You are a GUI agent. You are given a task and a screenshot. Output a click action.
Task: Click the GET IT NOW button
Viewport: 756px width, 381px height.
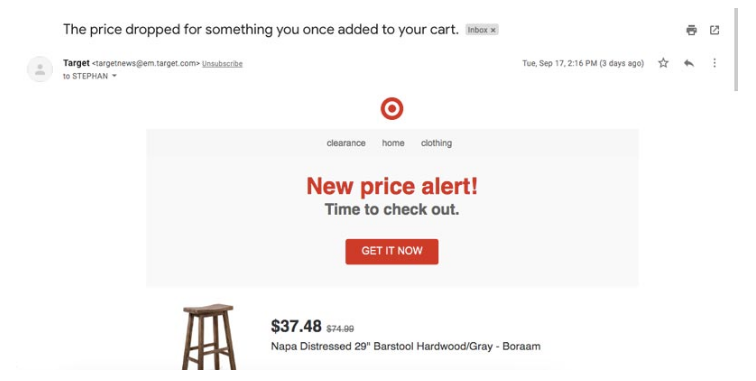pyautogui.click(x=392, y=251)
